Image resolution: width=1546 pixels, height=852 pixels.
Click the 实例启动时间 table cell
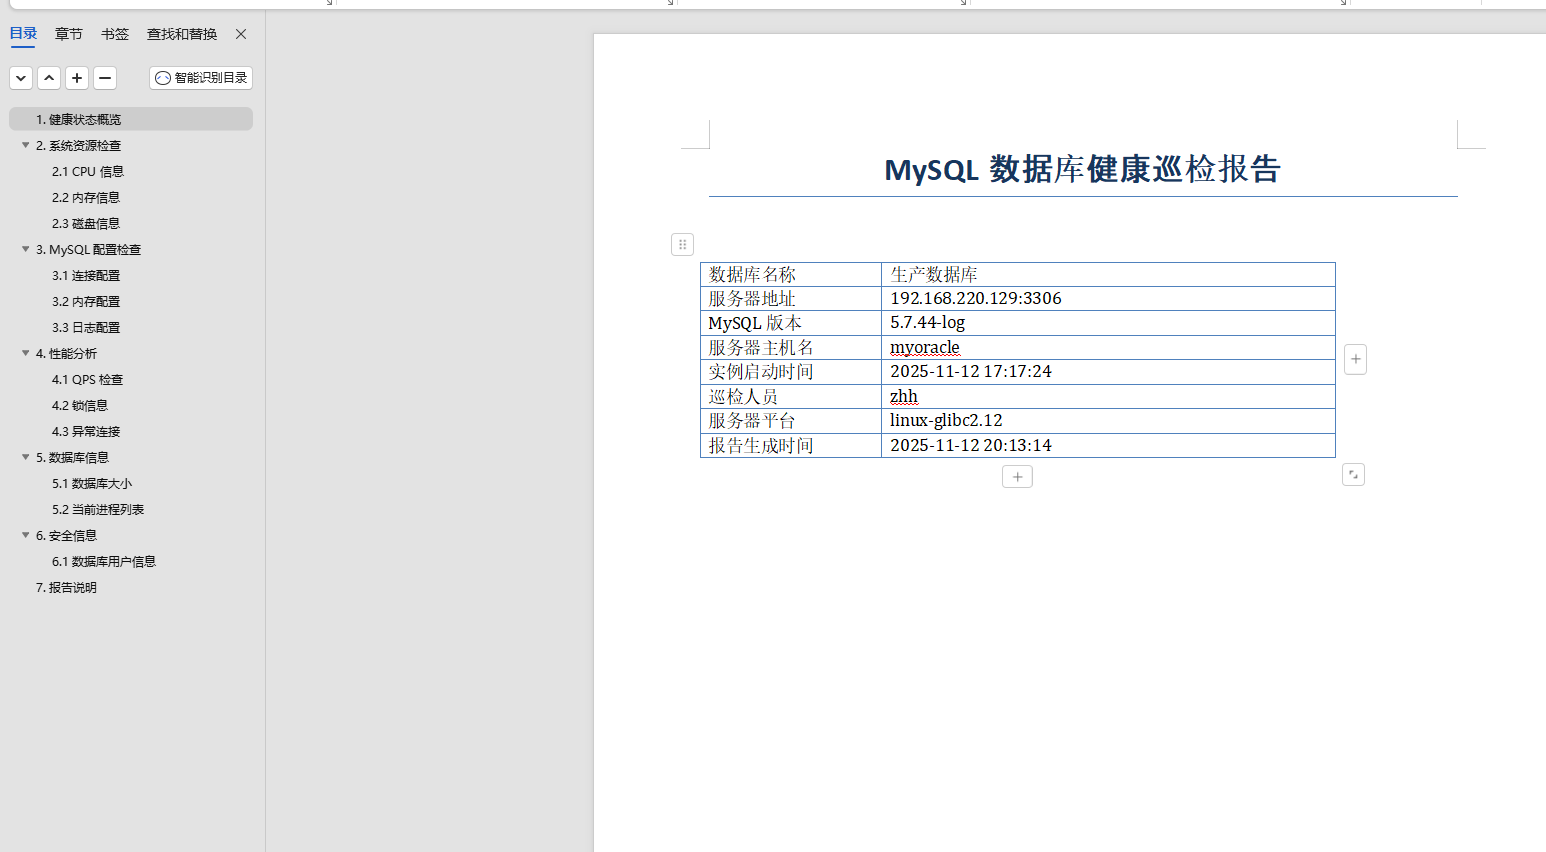tap(791, 372)
